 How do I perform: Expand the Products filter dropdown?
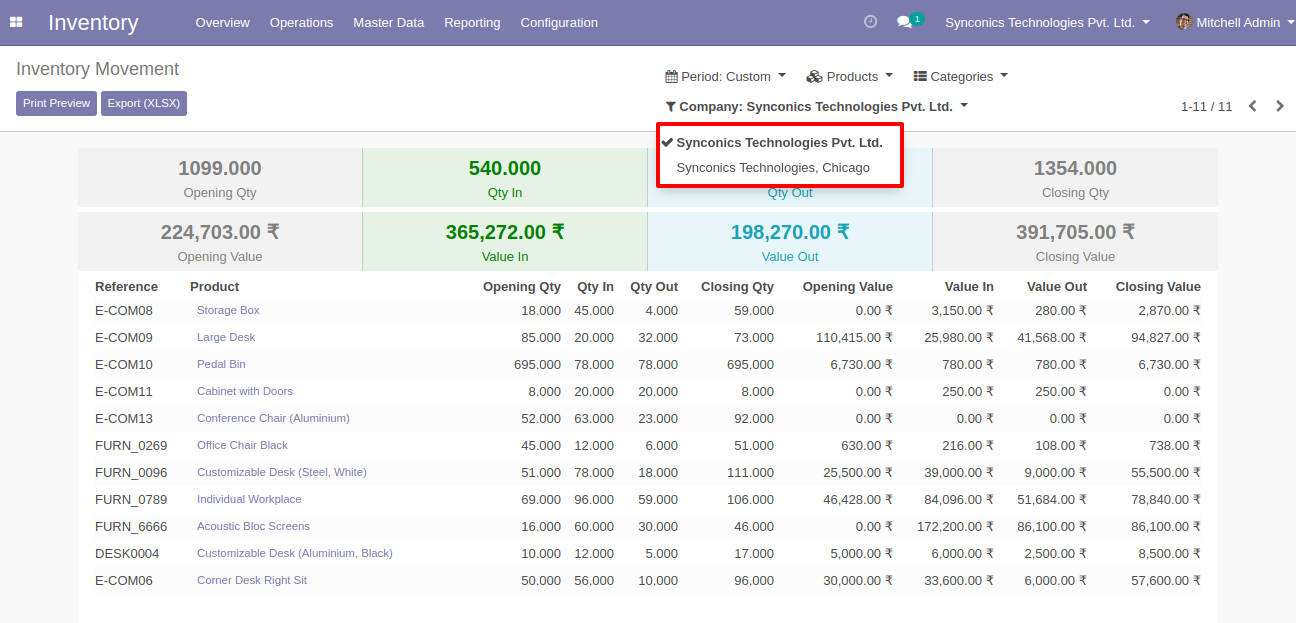pyautogui.click(x=850, y=77)
